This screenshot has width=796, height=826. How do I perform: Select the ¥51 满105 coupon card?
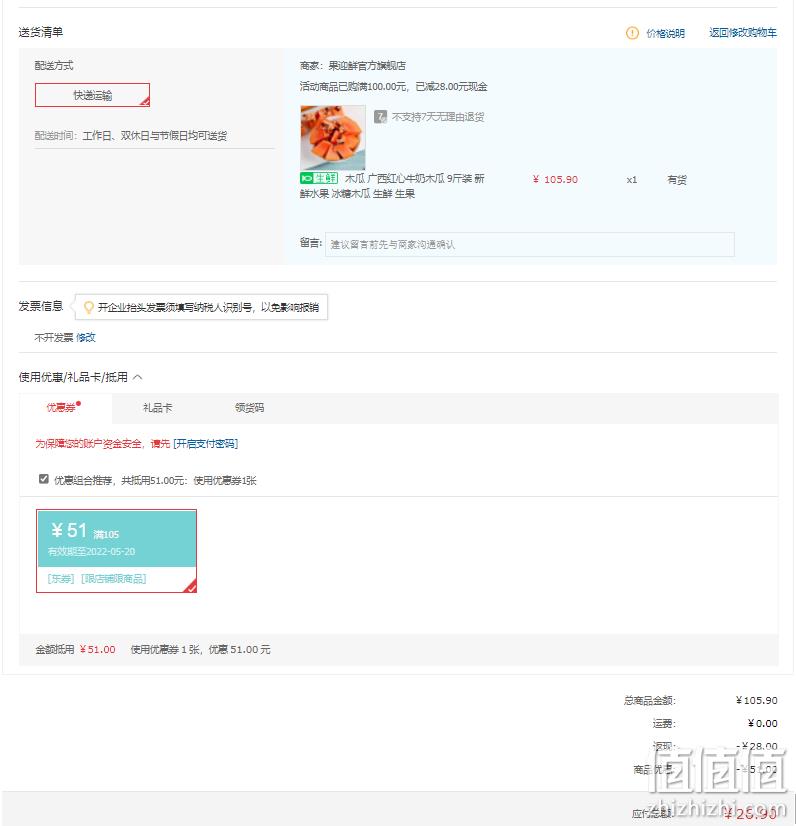[x=116, y=551]
